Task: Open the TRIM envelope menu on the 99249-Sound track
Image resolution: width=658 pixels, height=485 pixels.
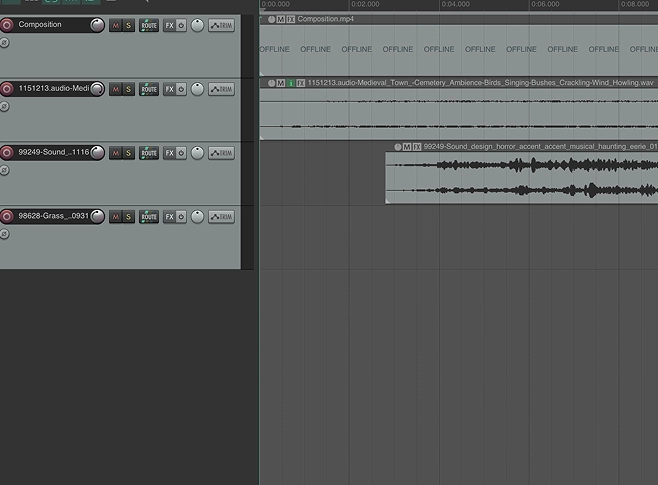Action: point(222,153)
